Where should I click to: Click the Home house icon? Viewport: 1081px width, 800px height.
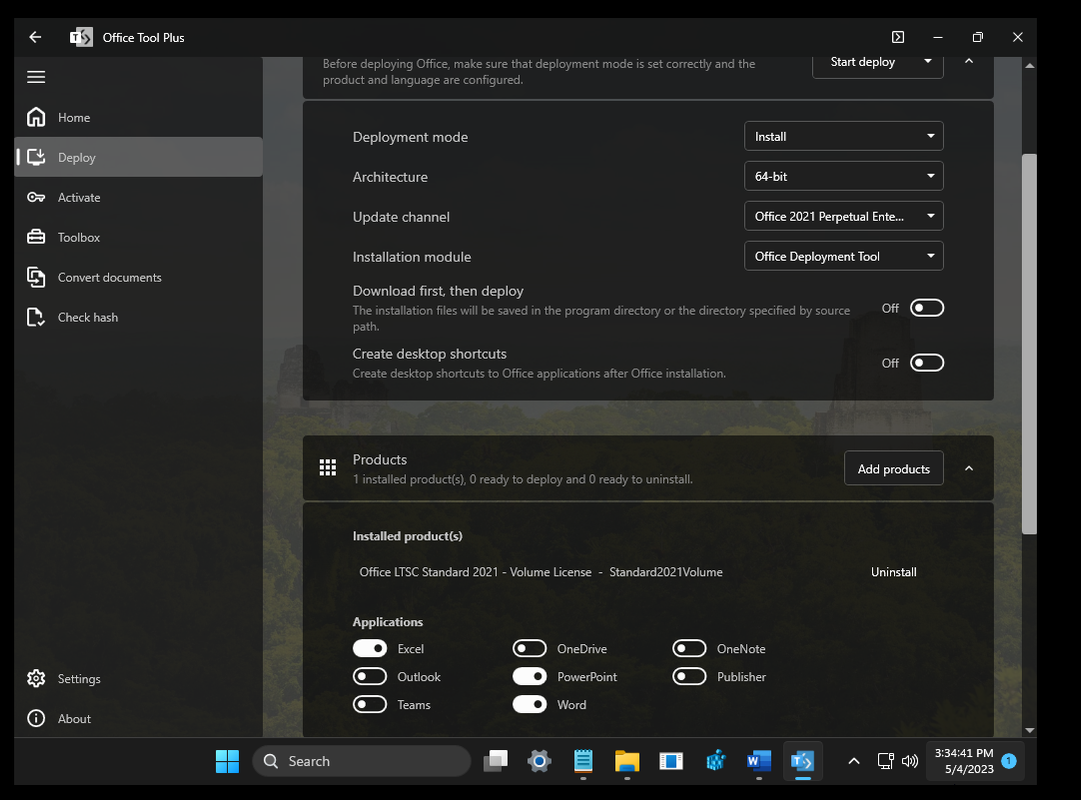pyautogui.click(x=36, y=117)
